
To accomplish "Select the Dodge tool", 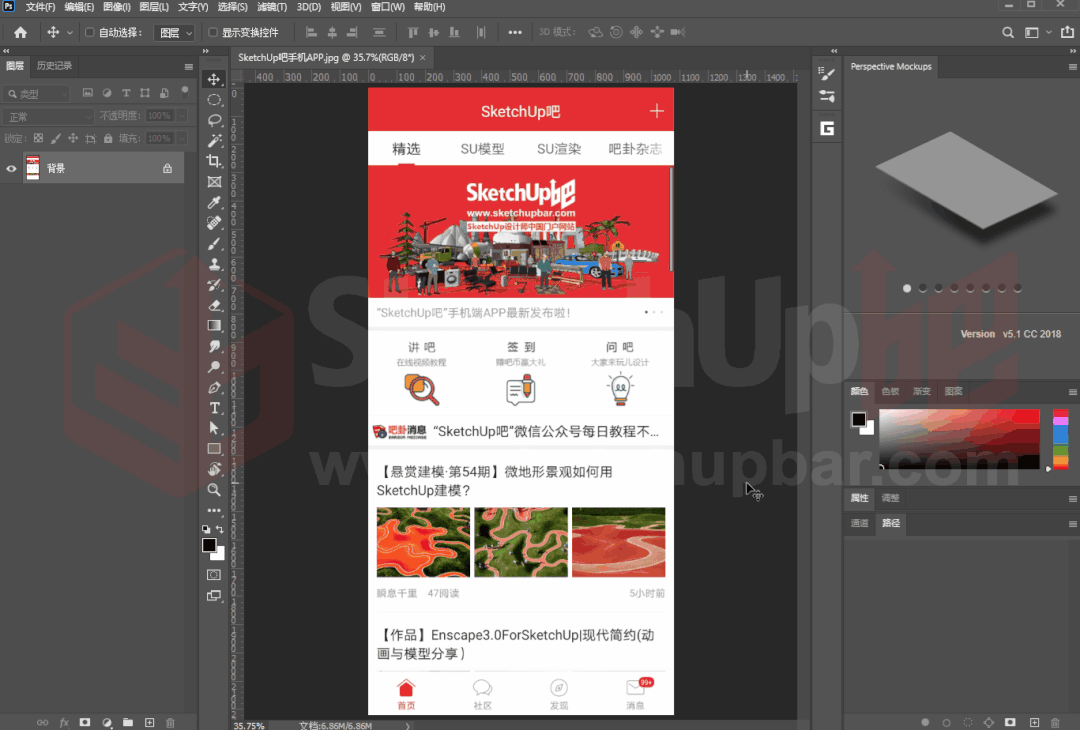I will (x=214, y=367).
